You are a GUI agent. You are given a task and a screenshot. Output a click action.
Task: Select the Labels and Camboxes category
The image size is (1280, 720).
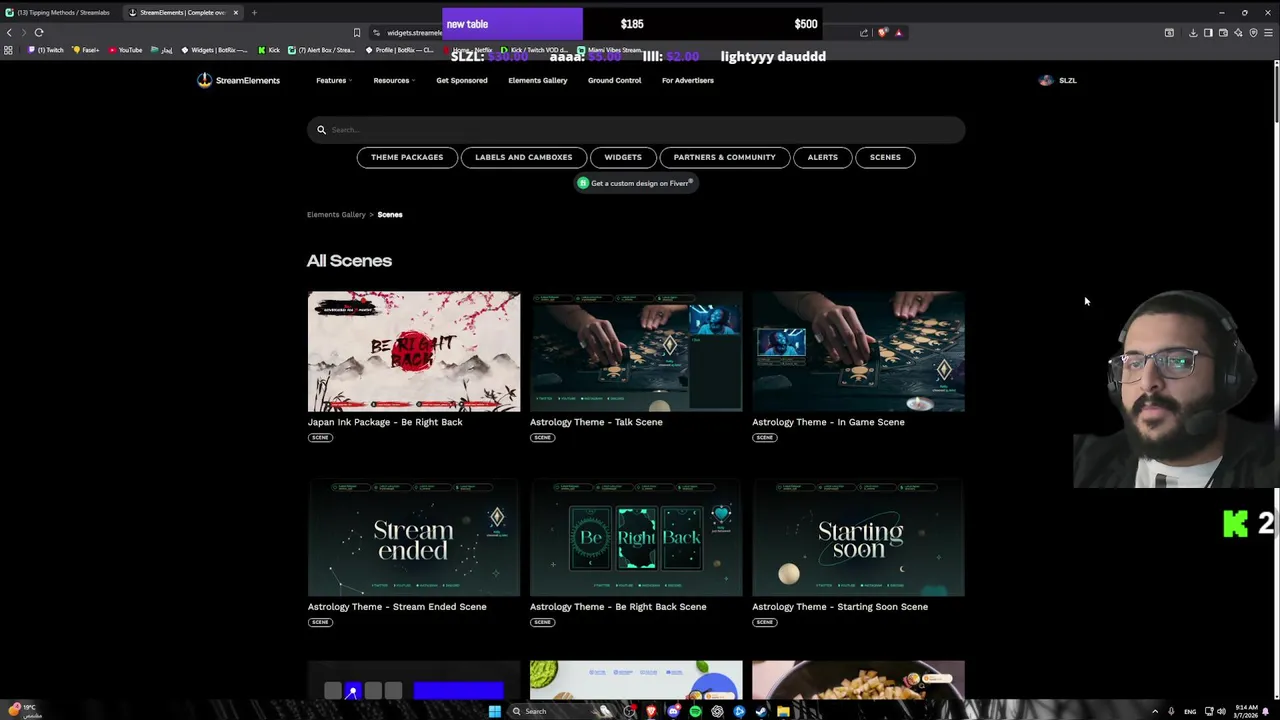(524, 157)
